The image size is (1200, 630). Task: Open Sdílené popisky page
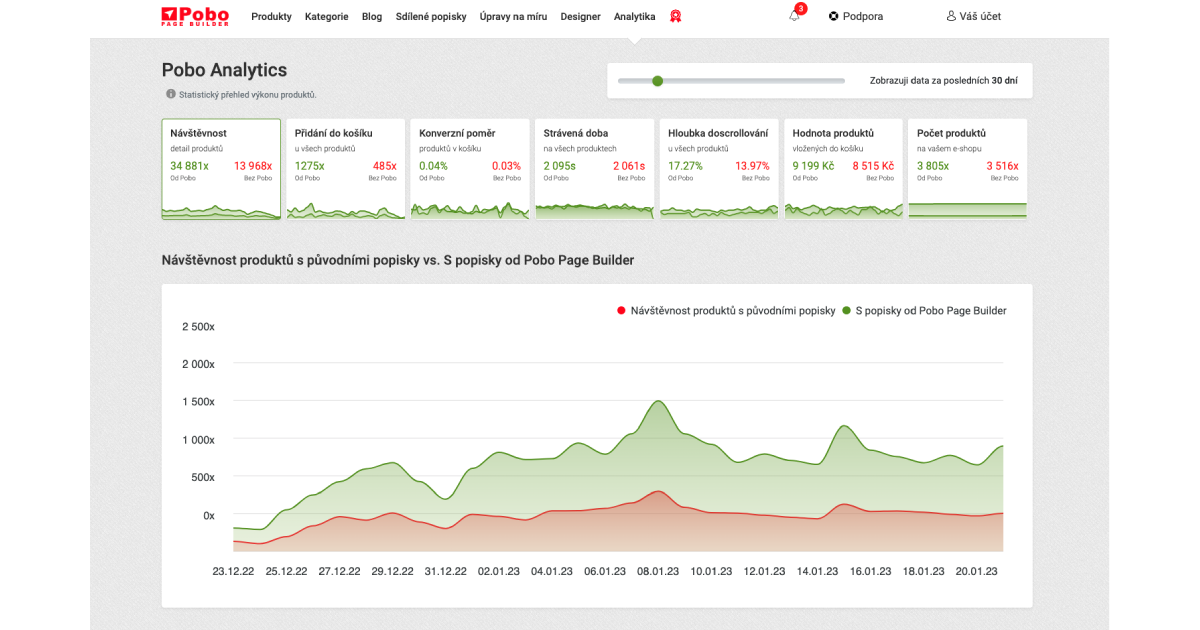tap(431, 17)
